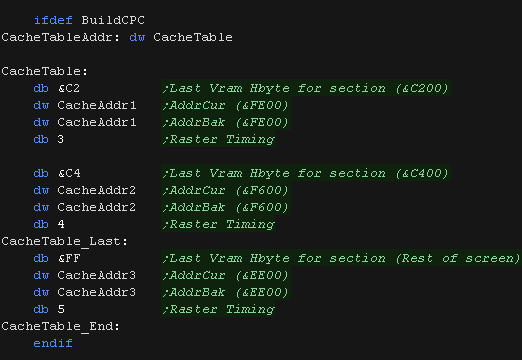Place cursor on CacheTable: label line
The image size is (522, 360).
pos(44,71)
